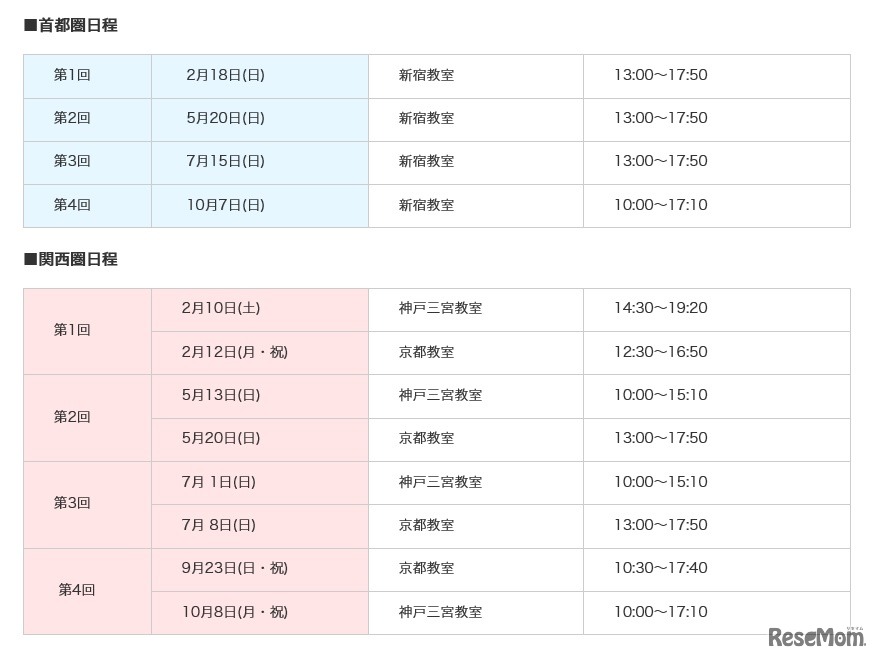
Task: Click the 7月15日(日) date cell
Action: tap(225, 161)
